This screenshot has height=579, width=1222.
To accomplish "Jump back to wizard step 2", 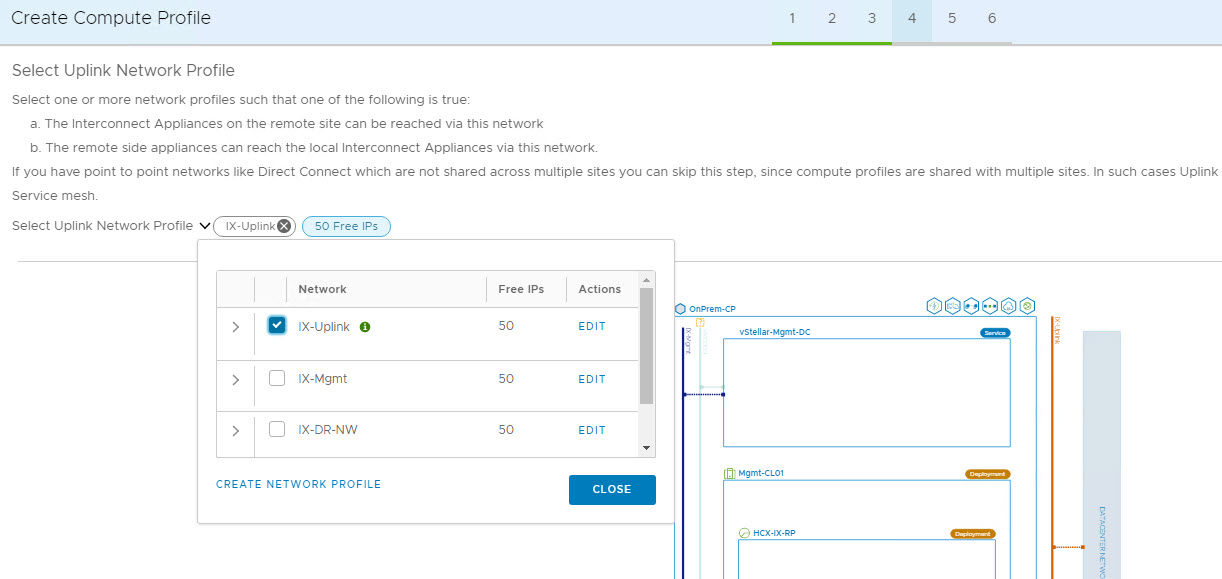I will 832,19.
